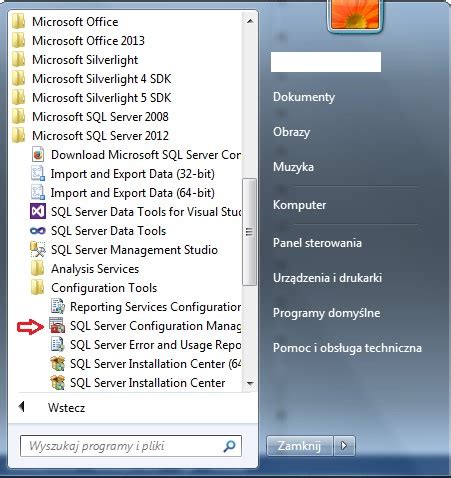Expand Microsoft Silverlight 4 SDK folder
This screenshot has height=478, width=451.
pyautogui.click(x=102, y=79)
